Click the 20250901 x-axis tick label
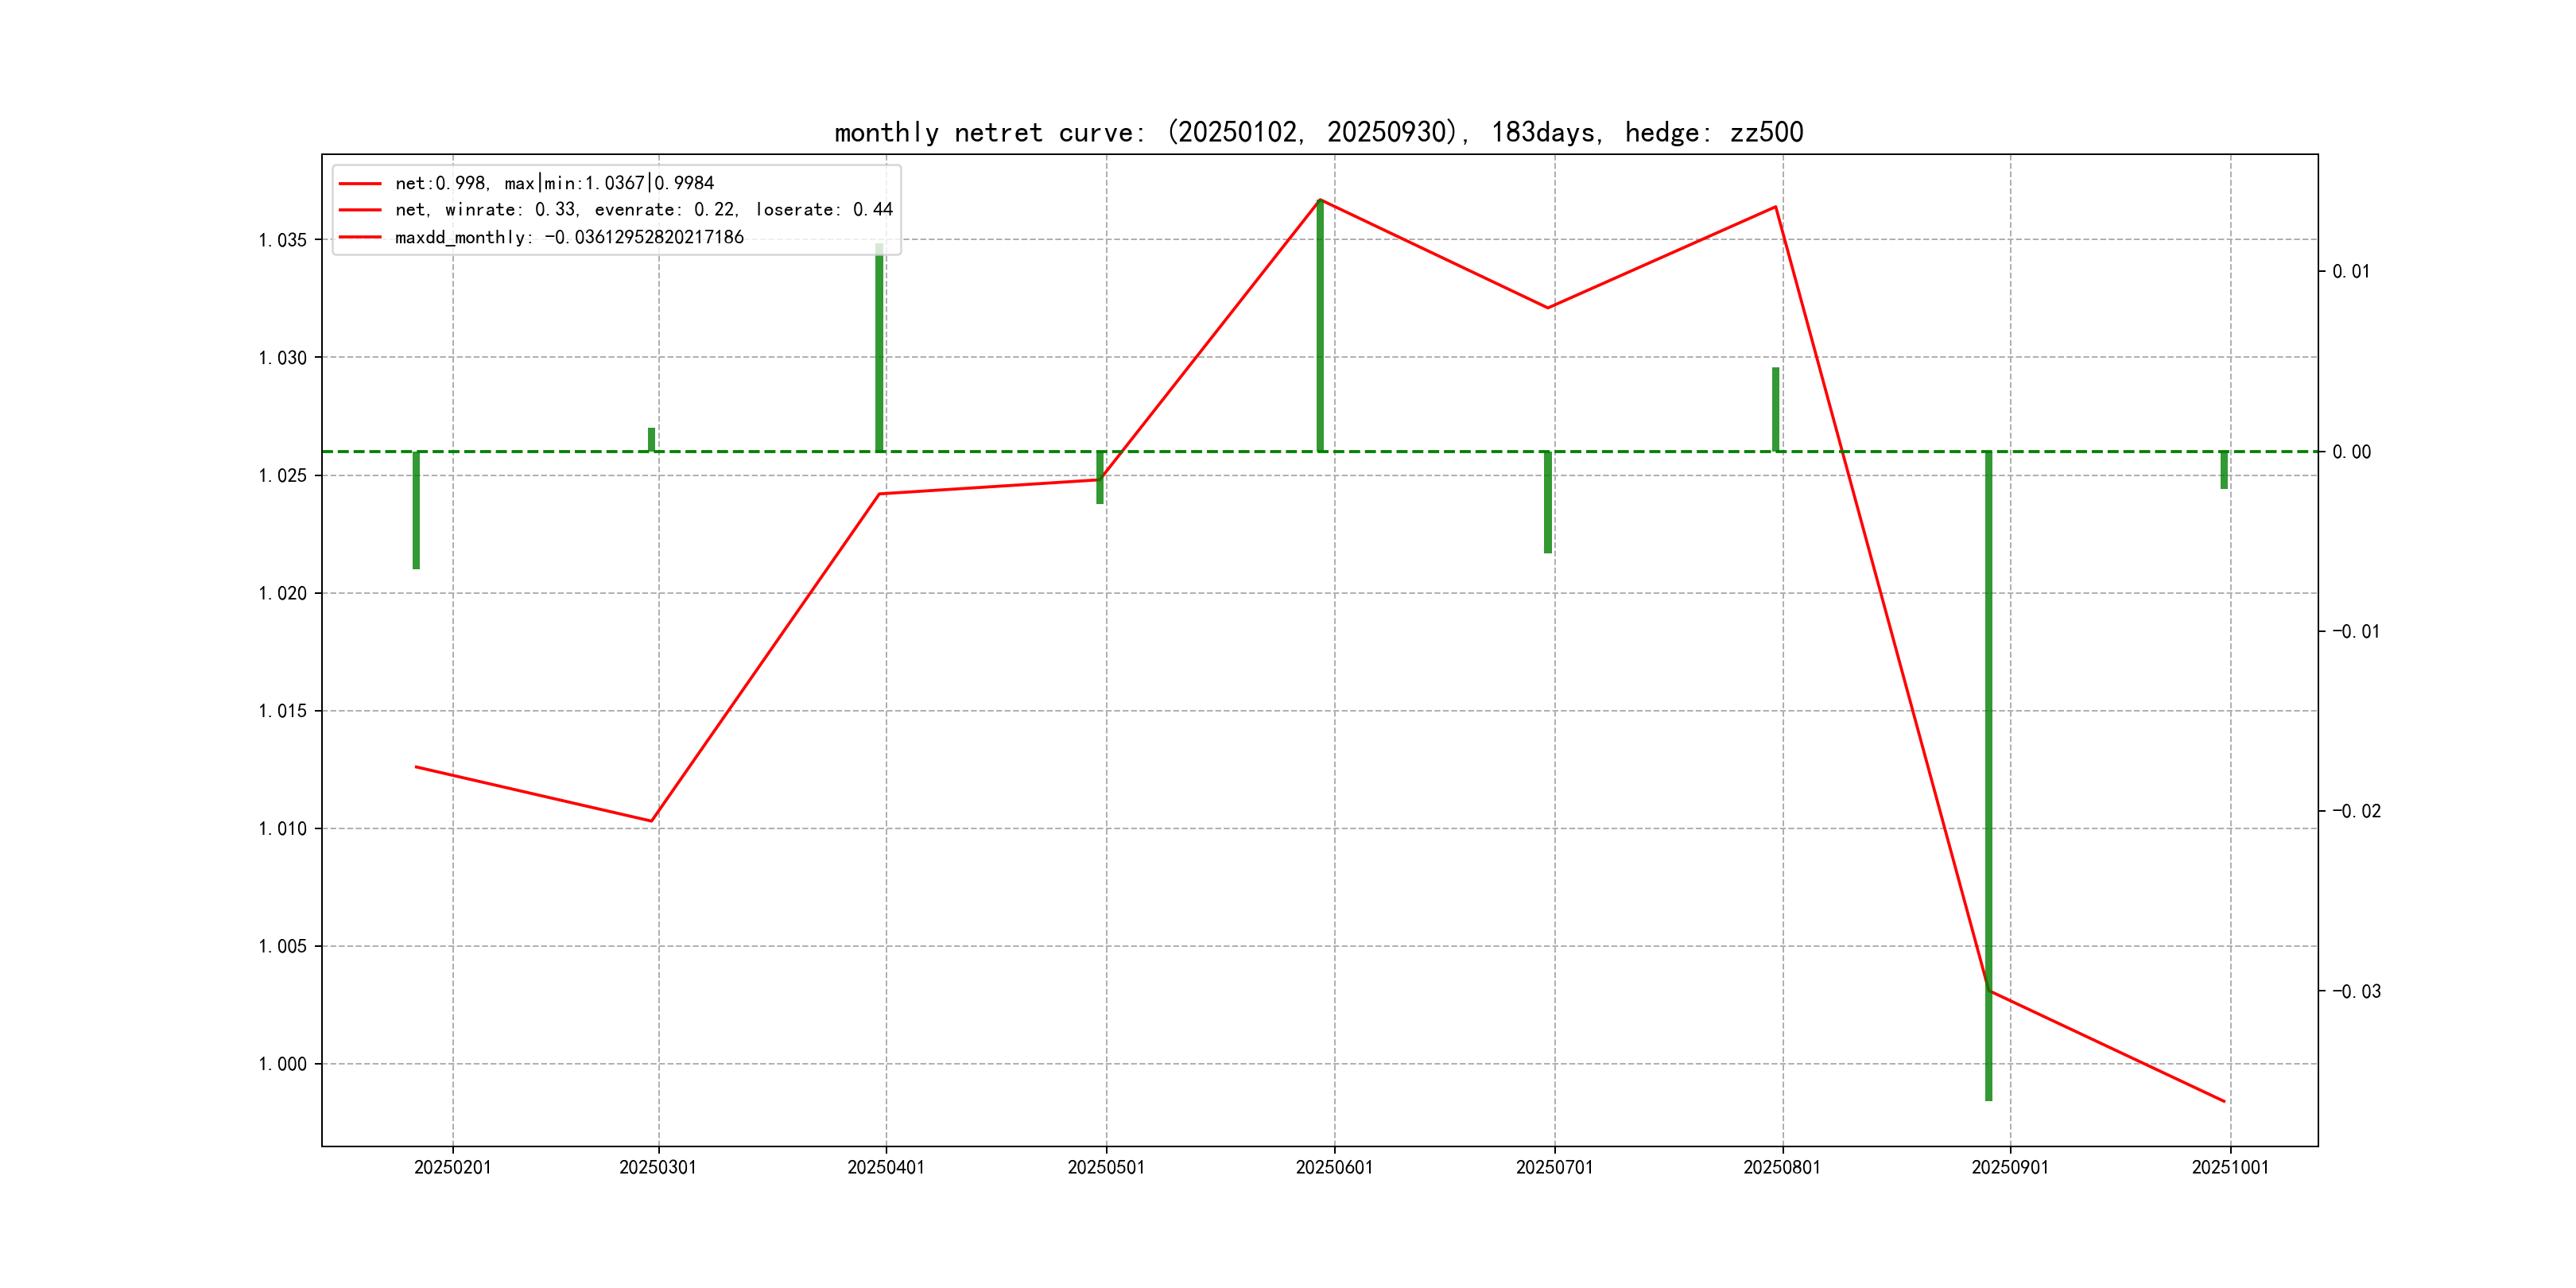 (2010, 1167)
